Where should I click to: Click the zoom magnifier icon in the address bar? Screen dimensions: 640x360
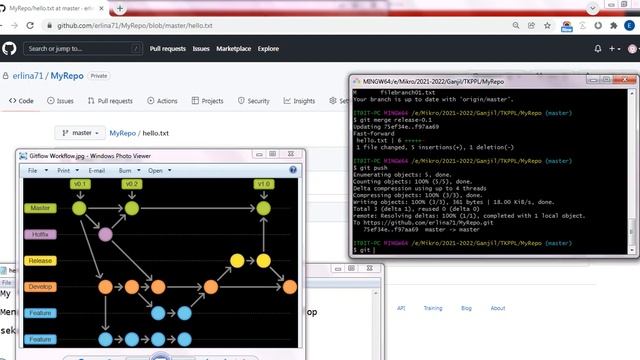point(516,25)
